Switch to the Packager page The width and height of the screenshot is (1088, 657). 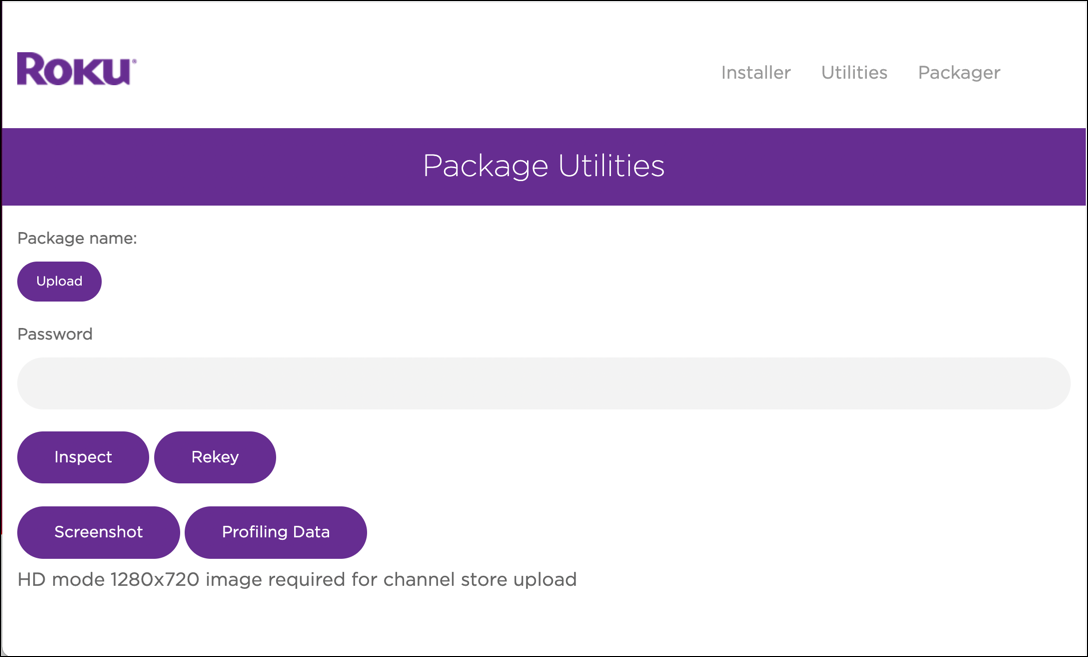pyautogui.click(x=959, y=73)
